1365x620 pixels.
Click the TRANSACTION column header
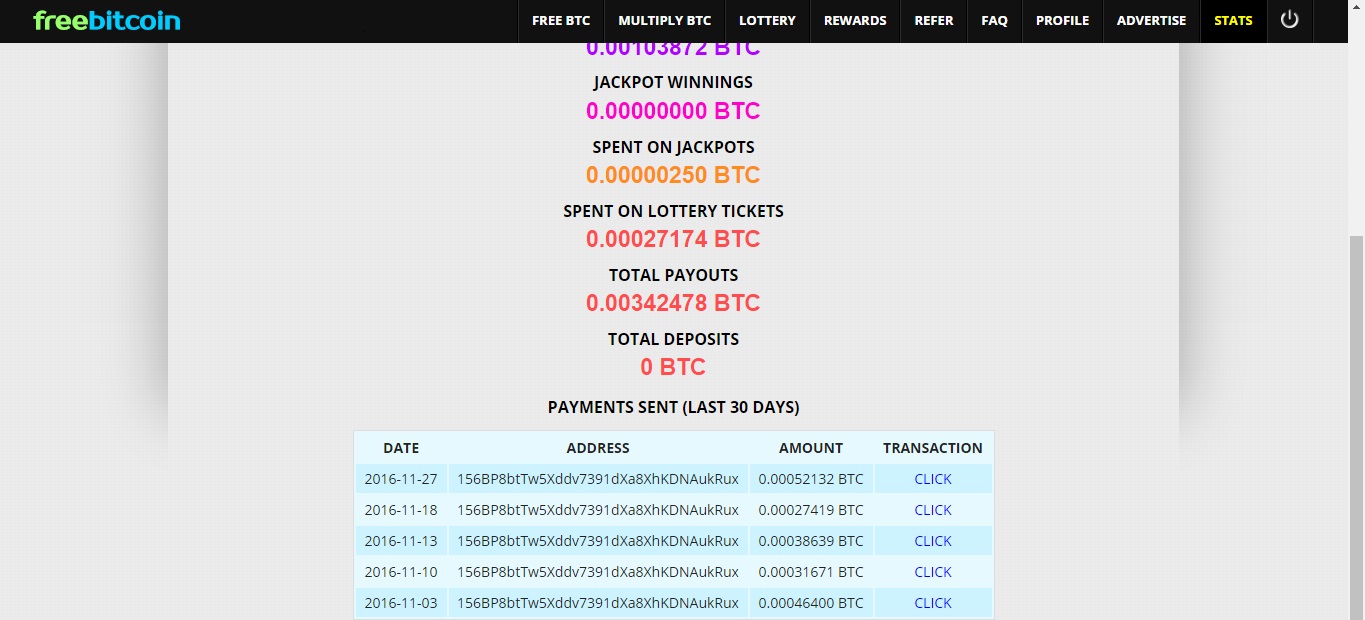933,448
